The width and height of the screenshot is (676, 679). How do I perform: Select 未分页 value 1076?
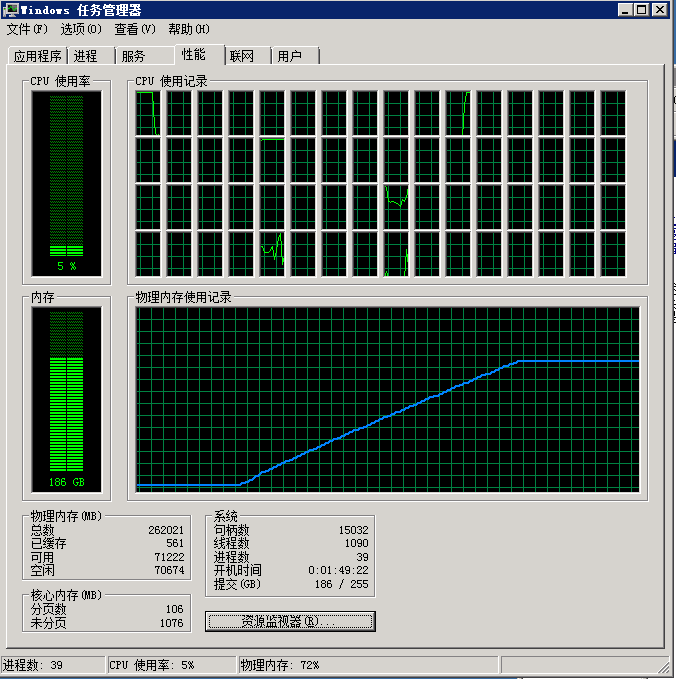tap(171, 623)
